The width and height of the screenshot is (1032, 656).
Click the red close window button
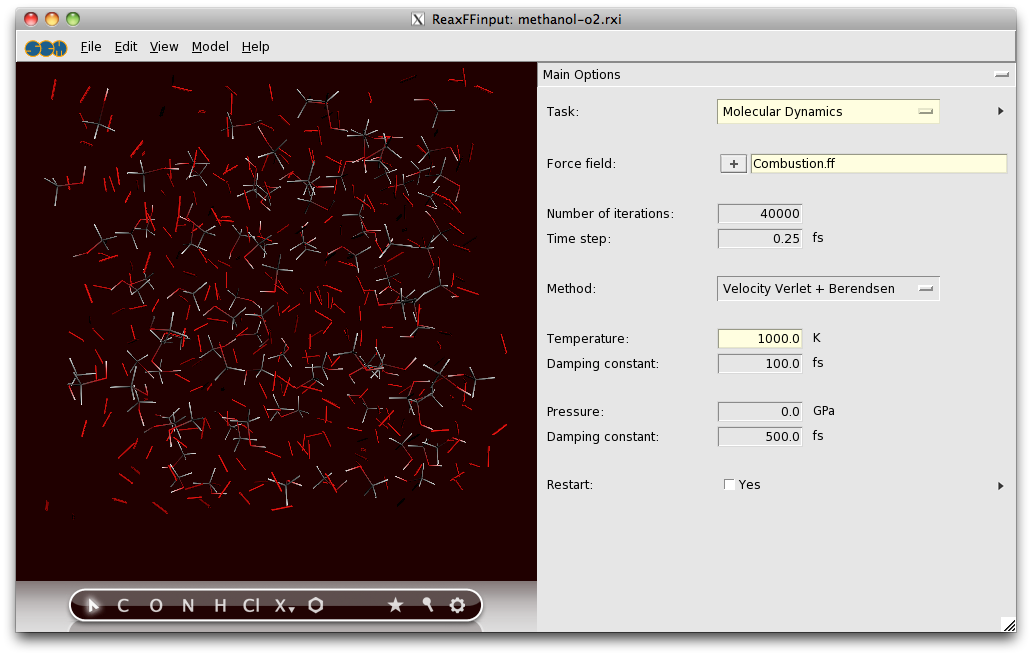click(31, 19)
